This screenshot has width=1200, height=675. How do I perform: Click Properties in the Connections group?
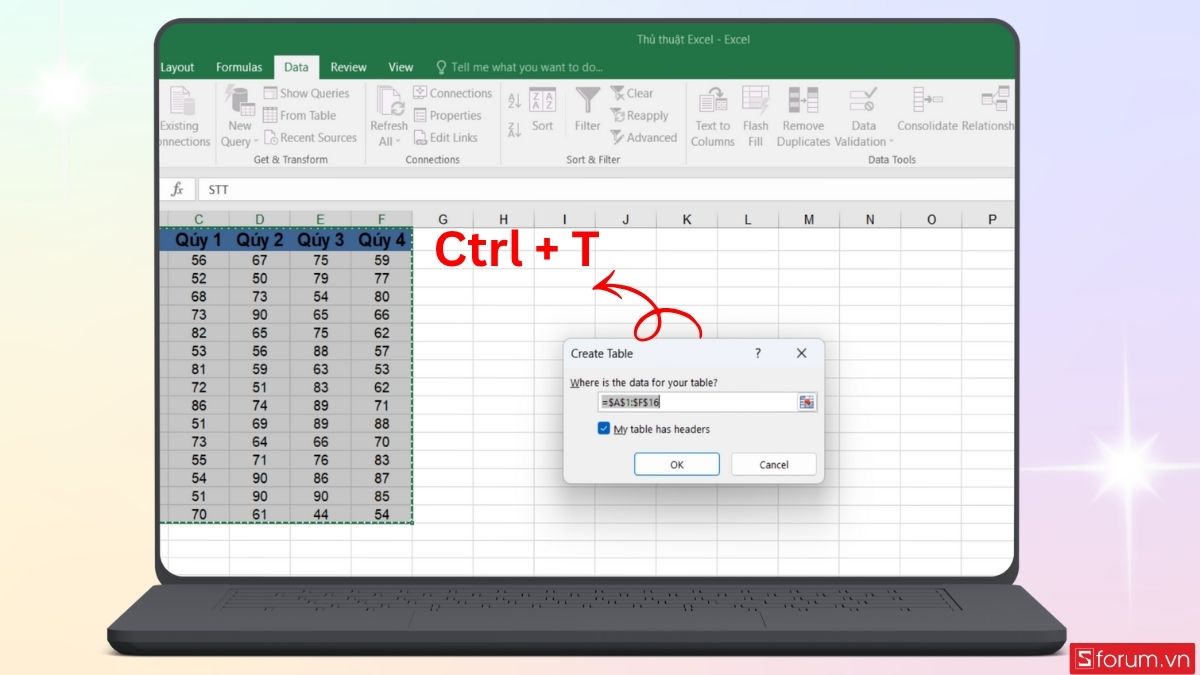pos(447,115)
